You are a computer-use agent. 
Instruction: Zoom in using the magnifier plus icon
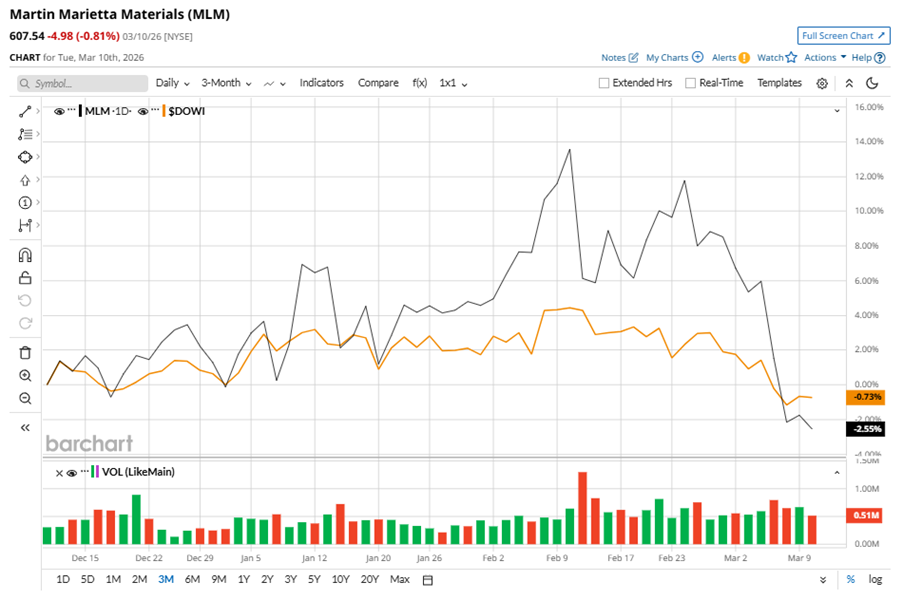(x=25, y=375)
